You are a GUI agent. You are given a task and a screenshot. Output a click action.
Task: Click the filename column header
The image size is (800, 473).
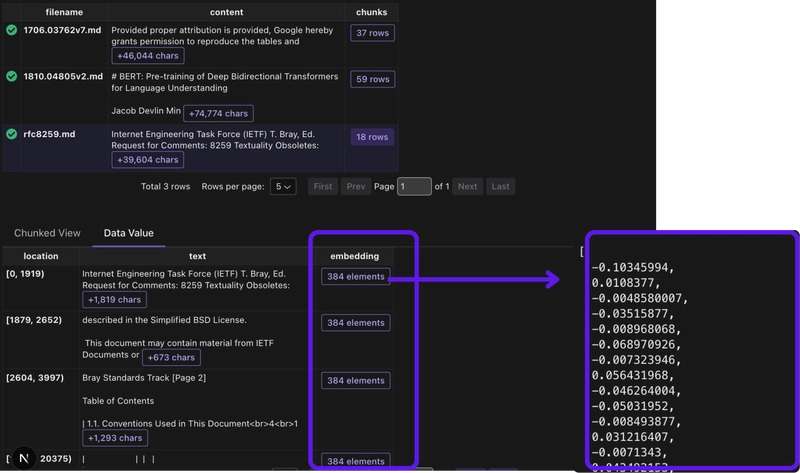(x=64, y=12)
